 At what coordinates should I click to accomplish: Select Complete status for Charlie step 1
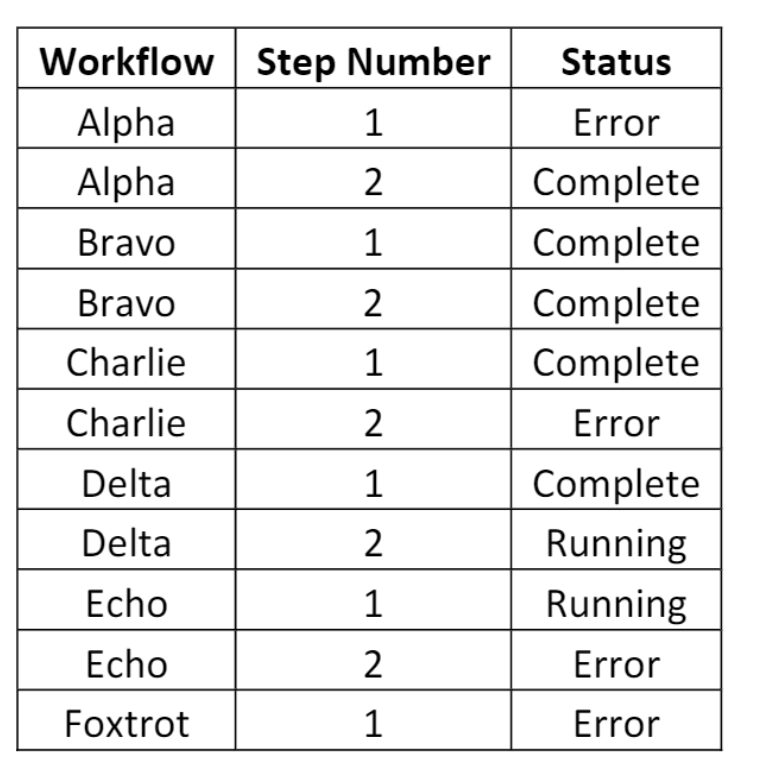616,360
